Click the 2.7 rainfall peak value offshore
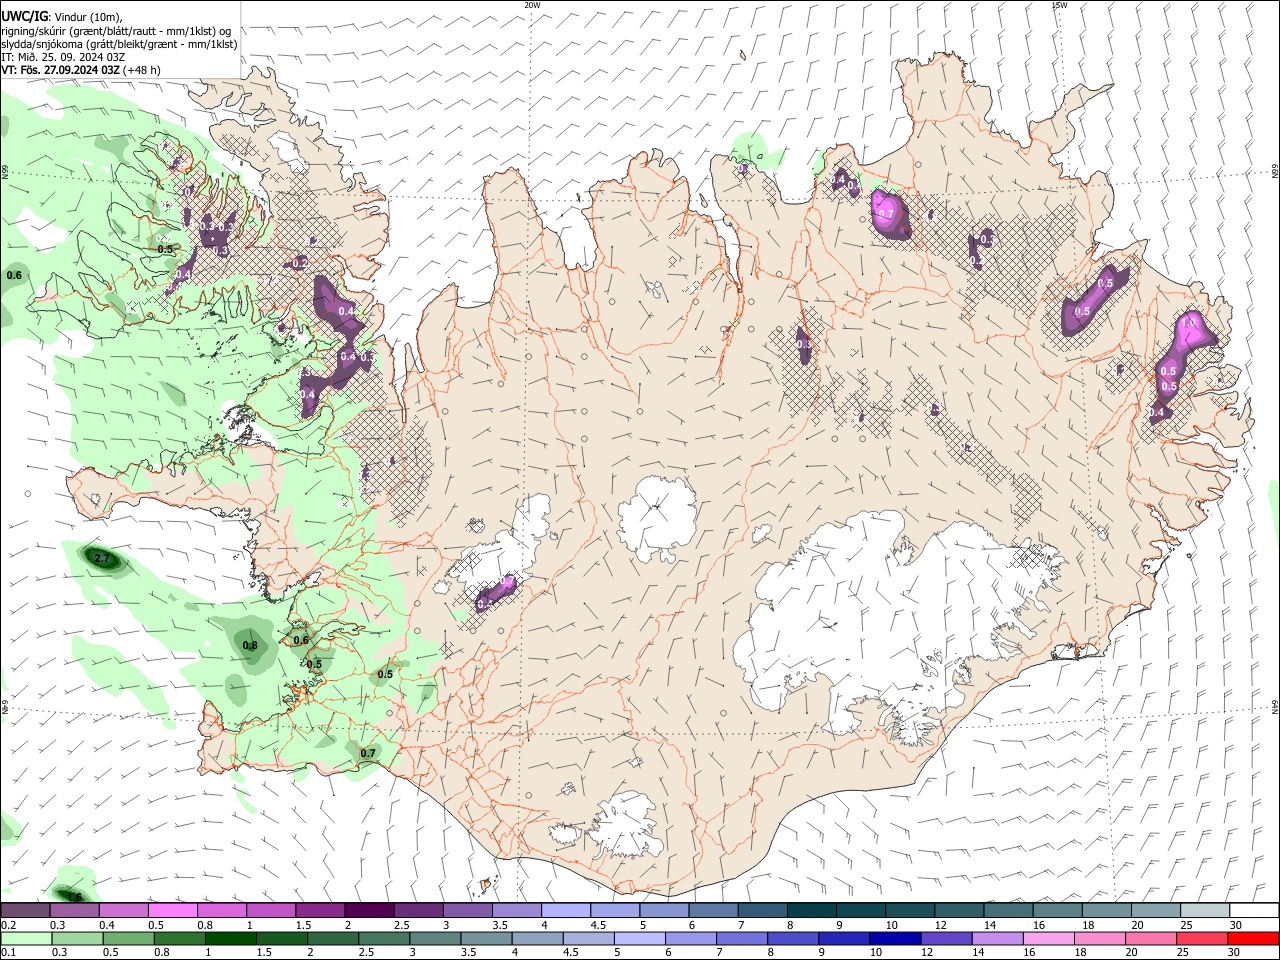The image size is (1280, 960). point(101,558)
